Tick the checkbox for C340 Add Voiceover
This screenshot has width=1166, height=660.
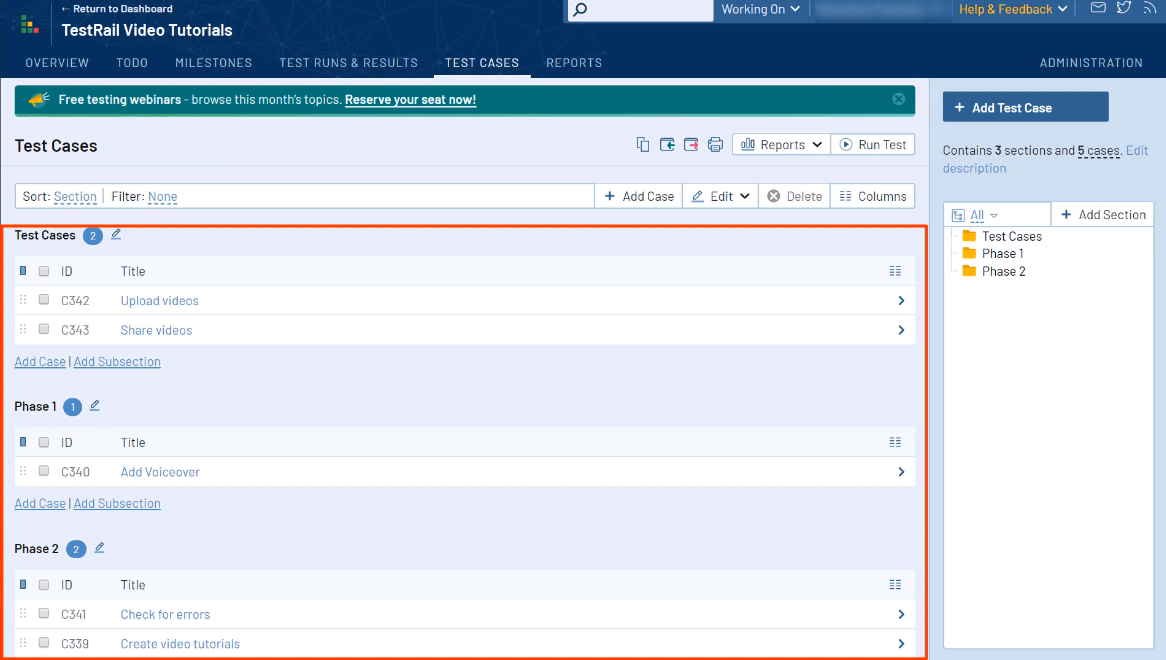pyautogui.click(x=44, y=471)
